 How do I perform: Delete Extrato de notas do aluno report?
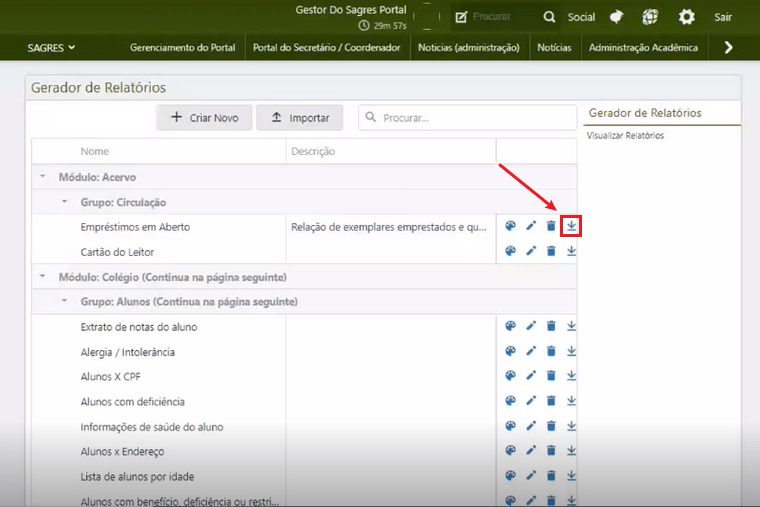551,326
